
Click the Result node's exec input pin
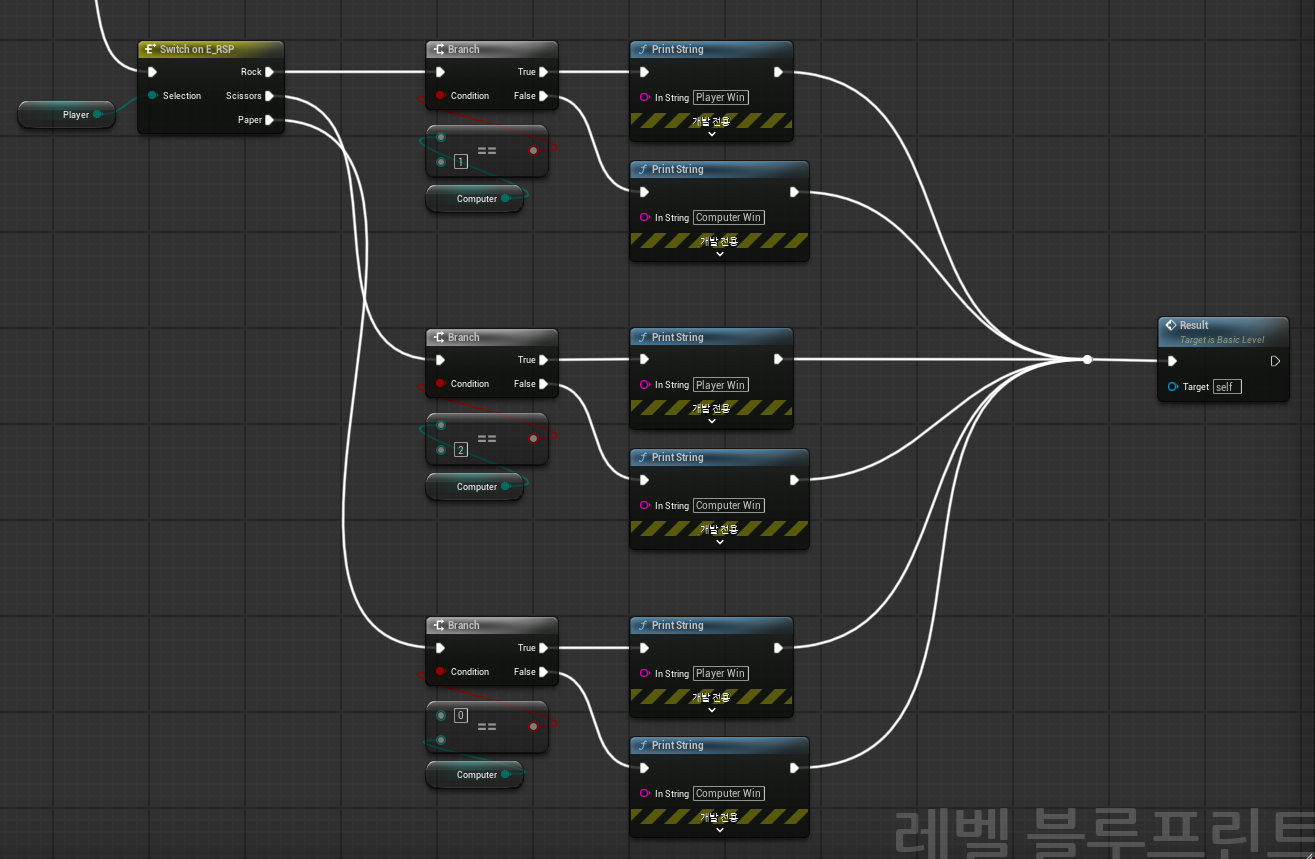click(1172, 361)
